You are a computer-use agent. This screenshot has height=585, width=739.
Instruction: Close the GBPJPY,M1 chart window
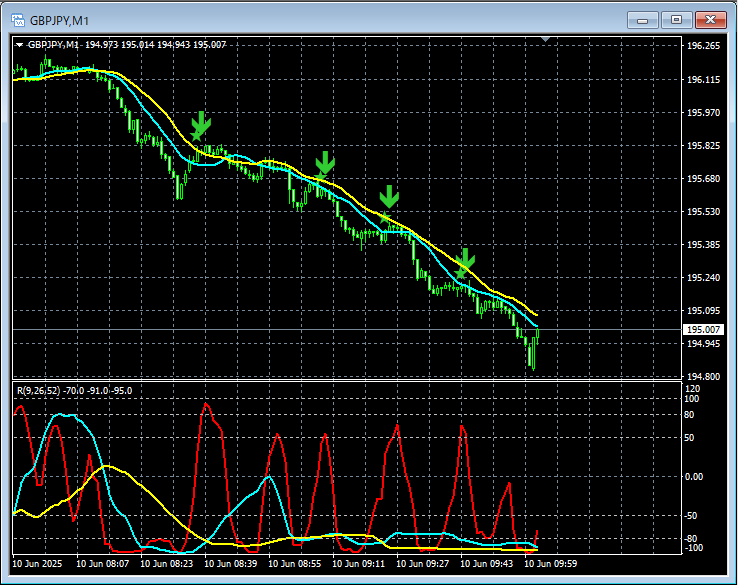[x=711, y=18]
